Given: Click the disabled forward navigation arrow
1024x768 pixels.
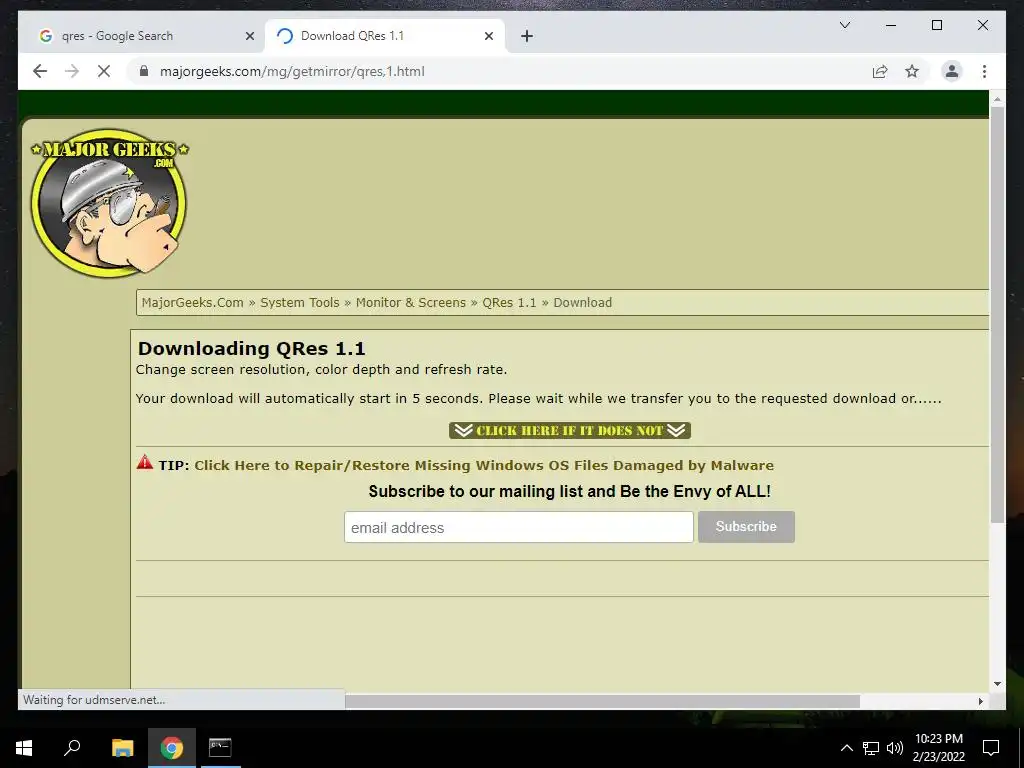Looking at the screenshot, I should tap(72, 71).
